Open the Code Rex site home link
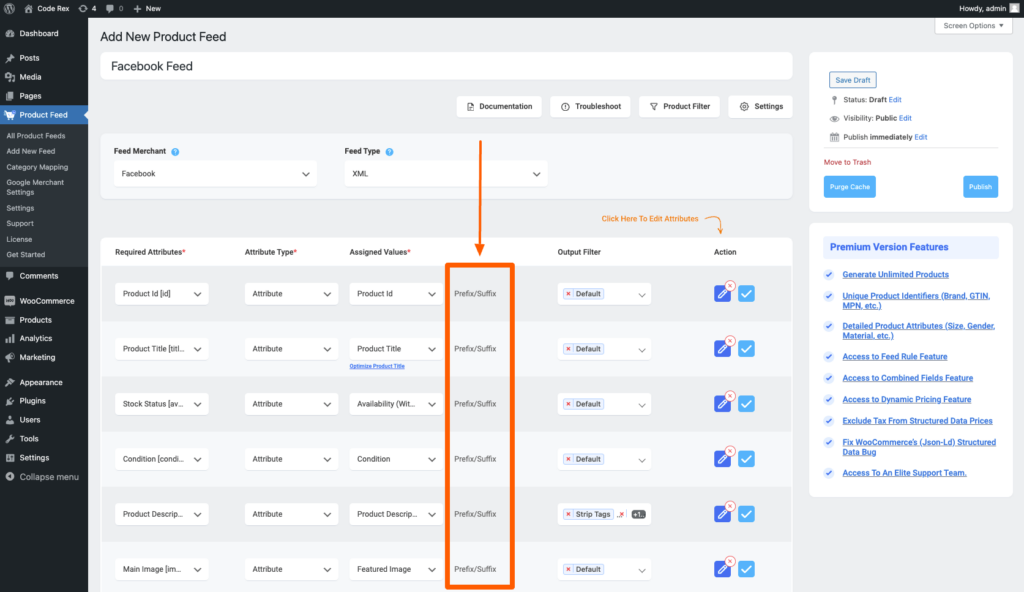The height and width of the screenshot is (592, 1024). (x=47, y=8)
